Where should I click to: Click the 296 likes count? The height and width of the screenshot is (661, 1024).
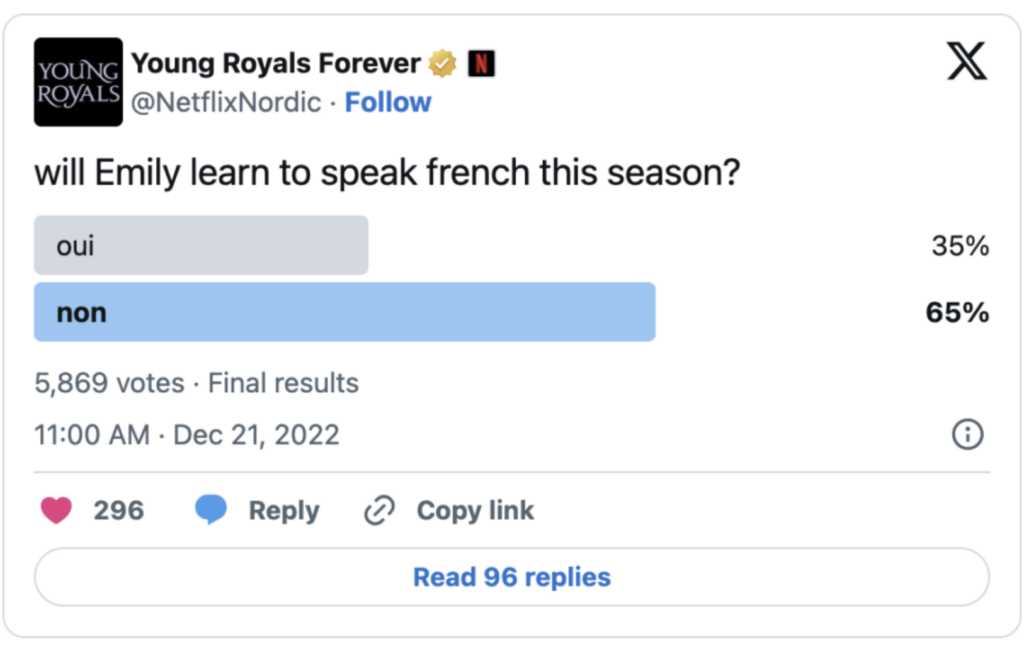[119, 511]
